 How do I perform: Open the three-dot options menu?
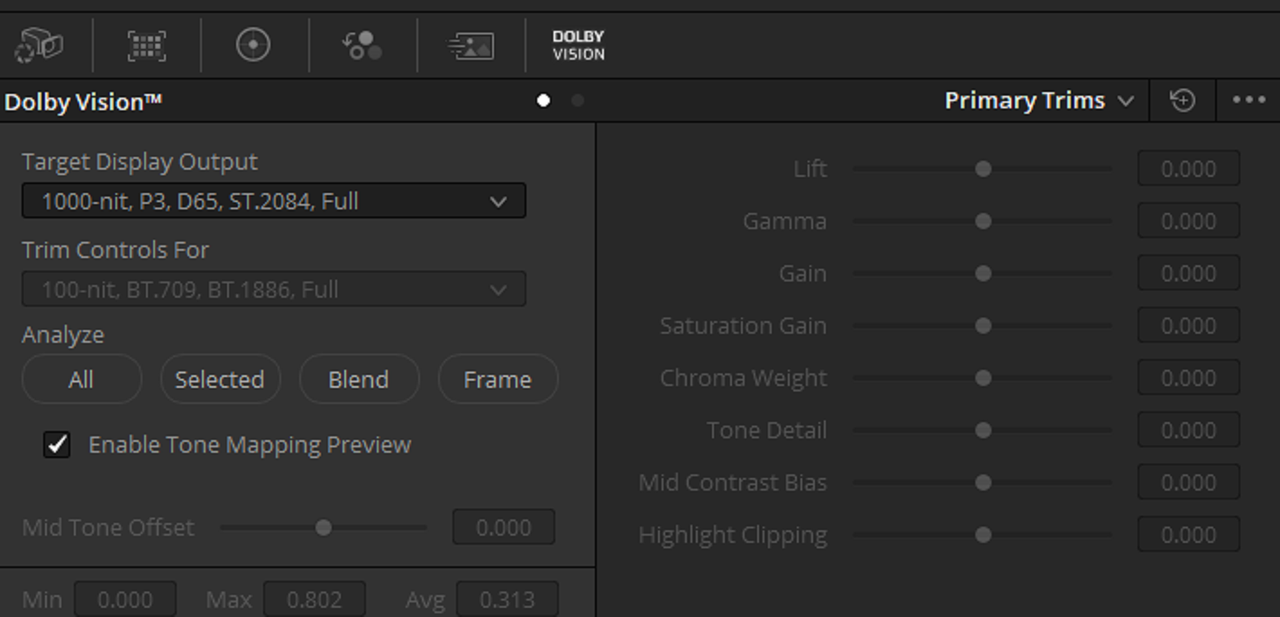pyautogui.click(x=1249, y=101)
